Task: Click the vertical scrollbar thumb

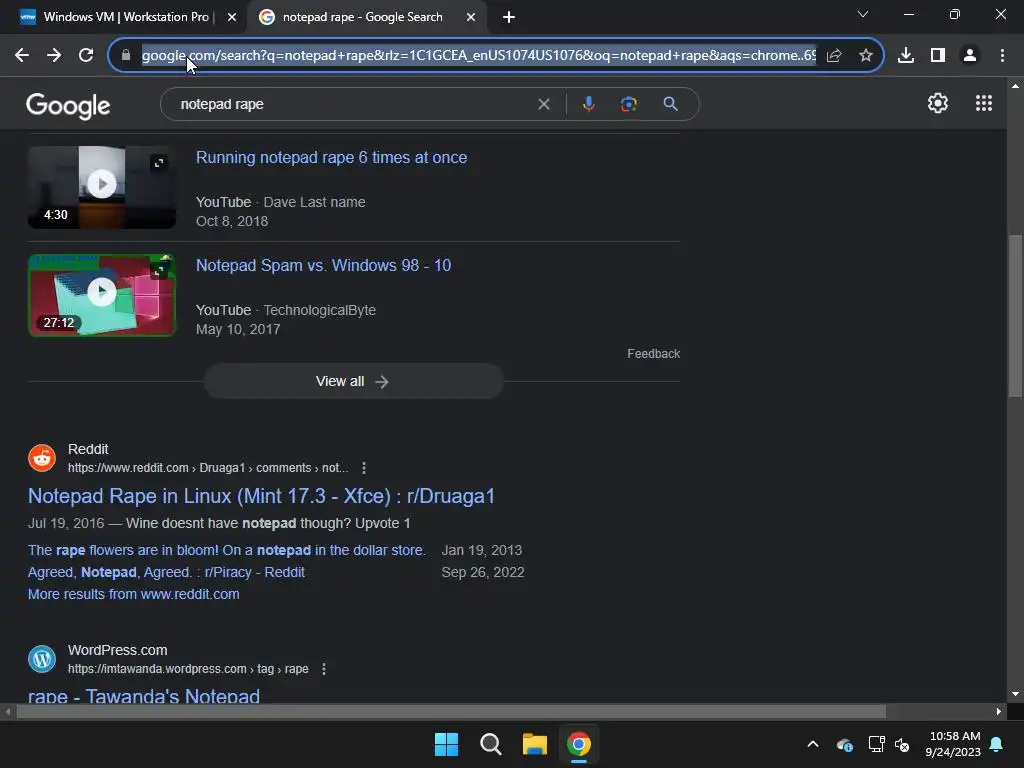Action: pos(1015,315)
